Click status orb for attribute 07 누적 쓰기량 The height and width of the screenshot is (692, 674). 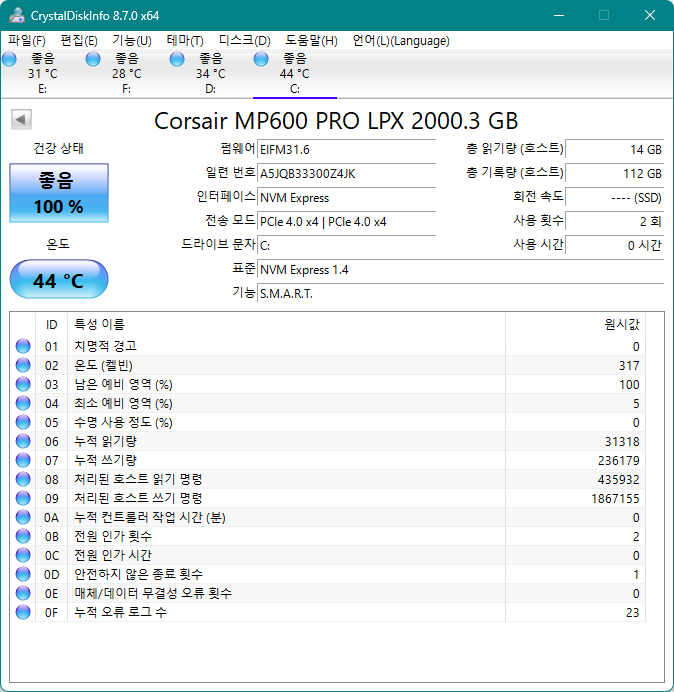pos(23,460)
